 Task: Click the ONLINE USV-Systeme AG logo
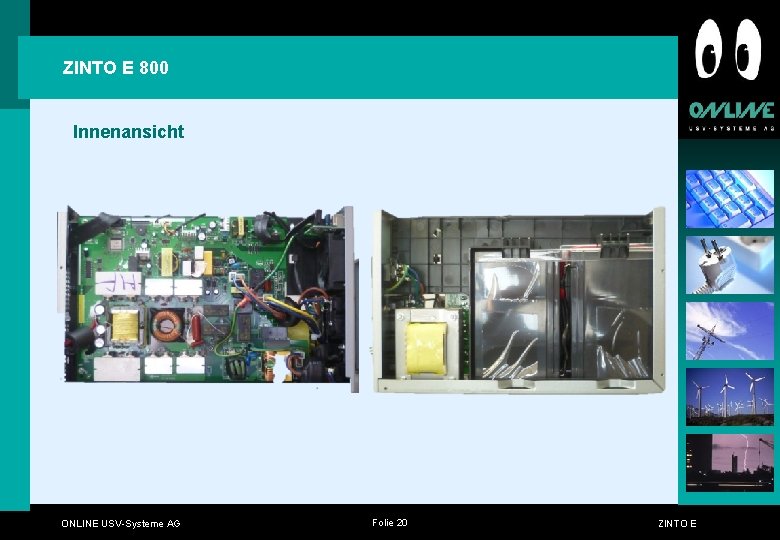tap(731, 116)
